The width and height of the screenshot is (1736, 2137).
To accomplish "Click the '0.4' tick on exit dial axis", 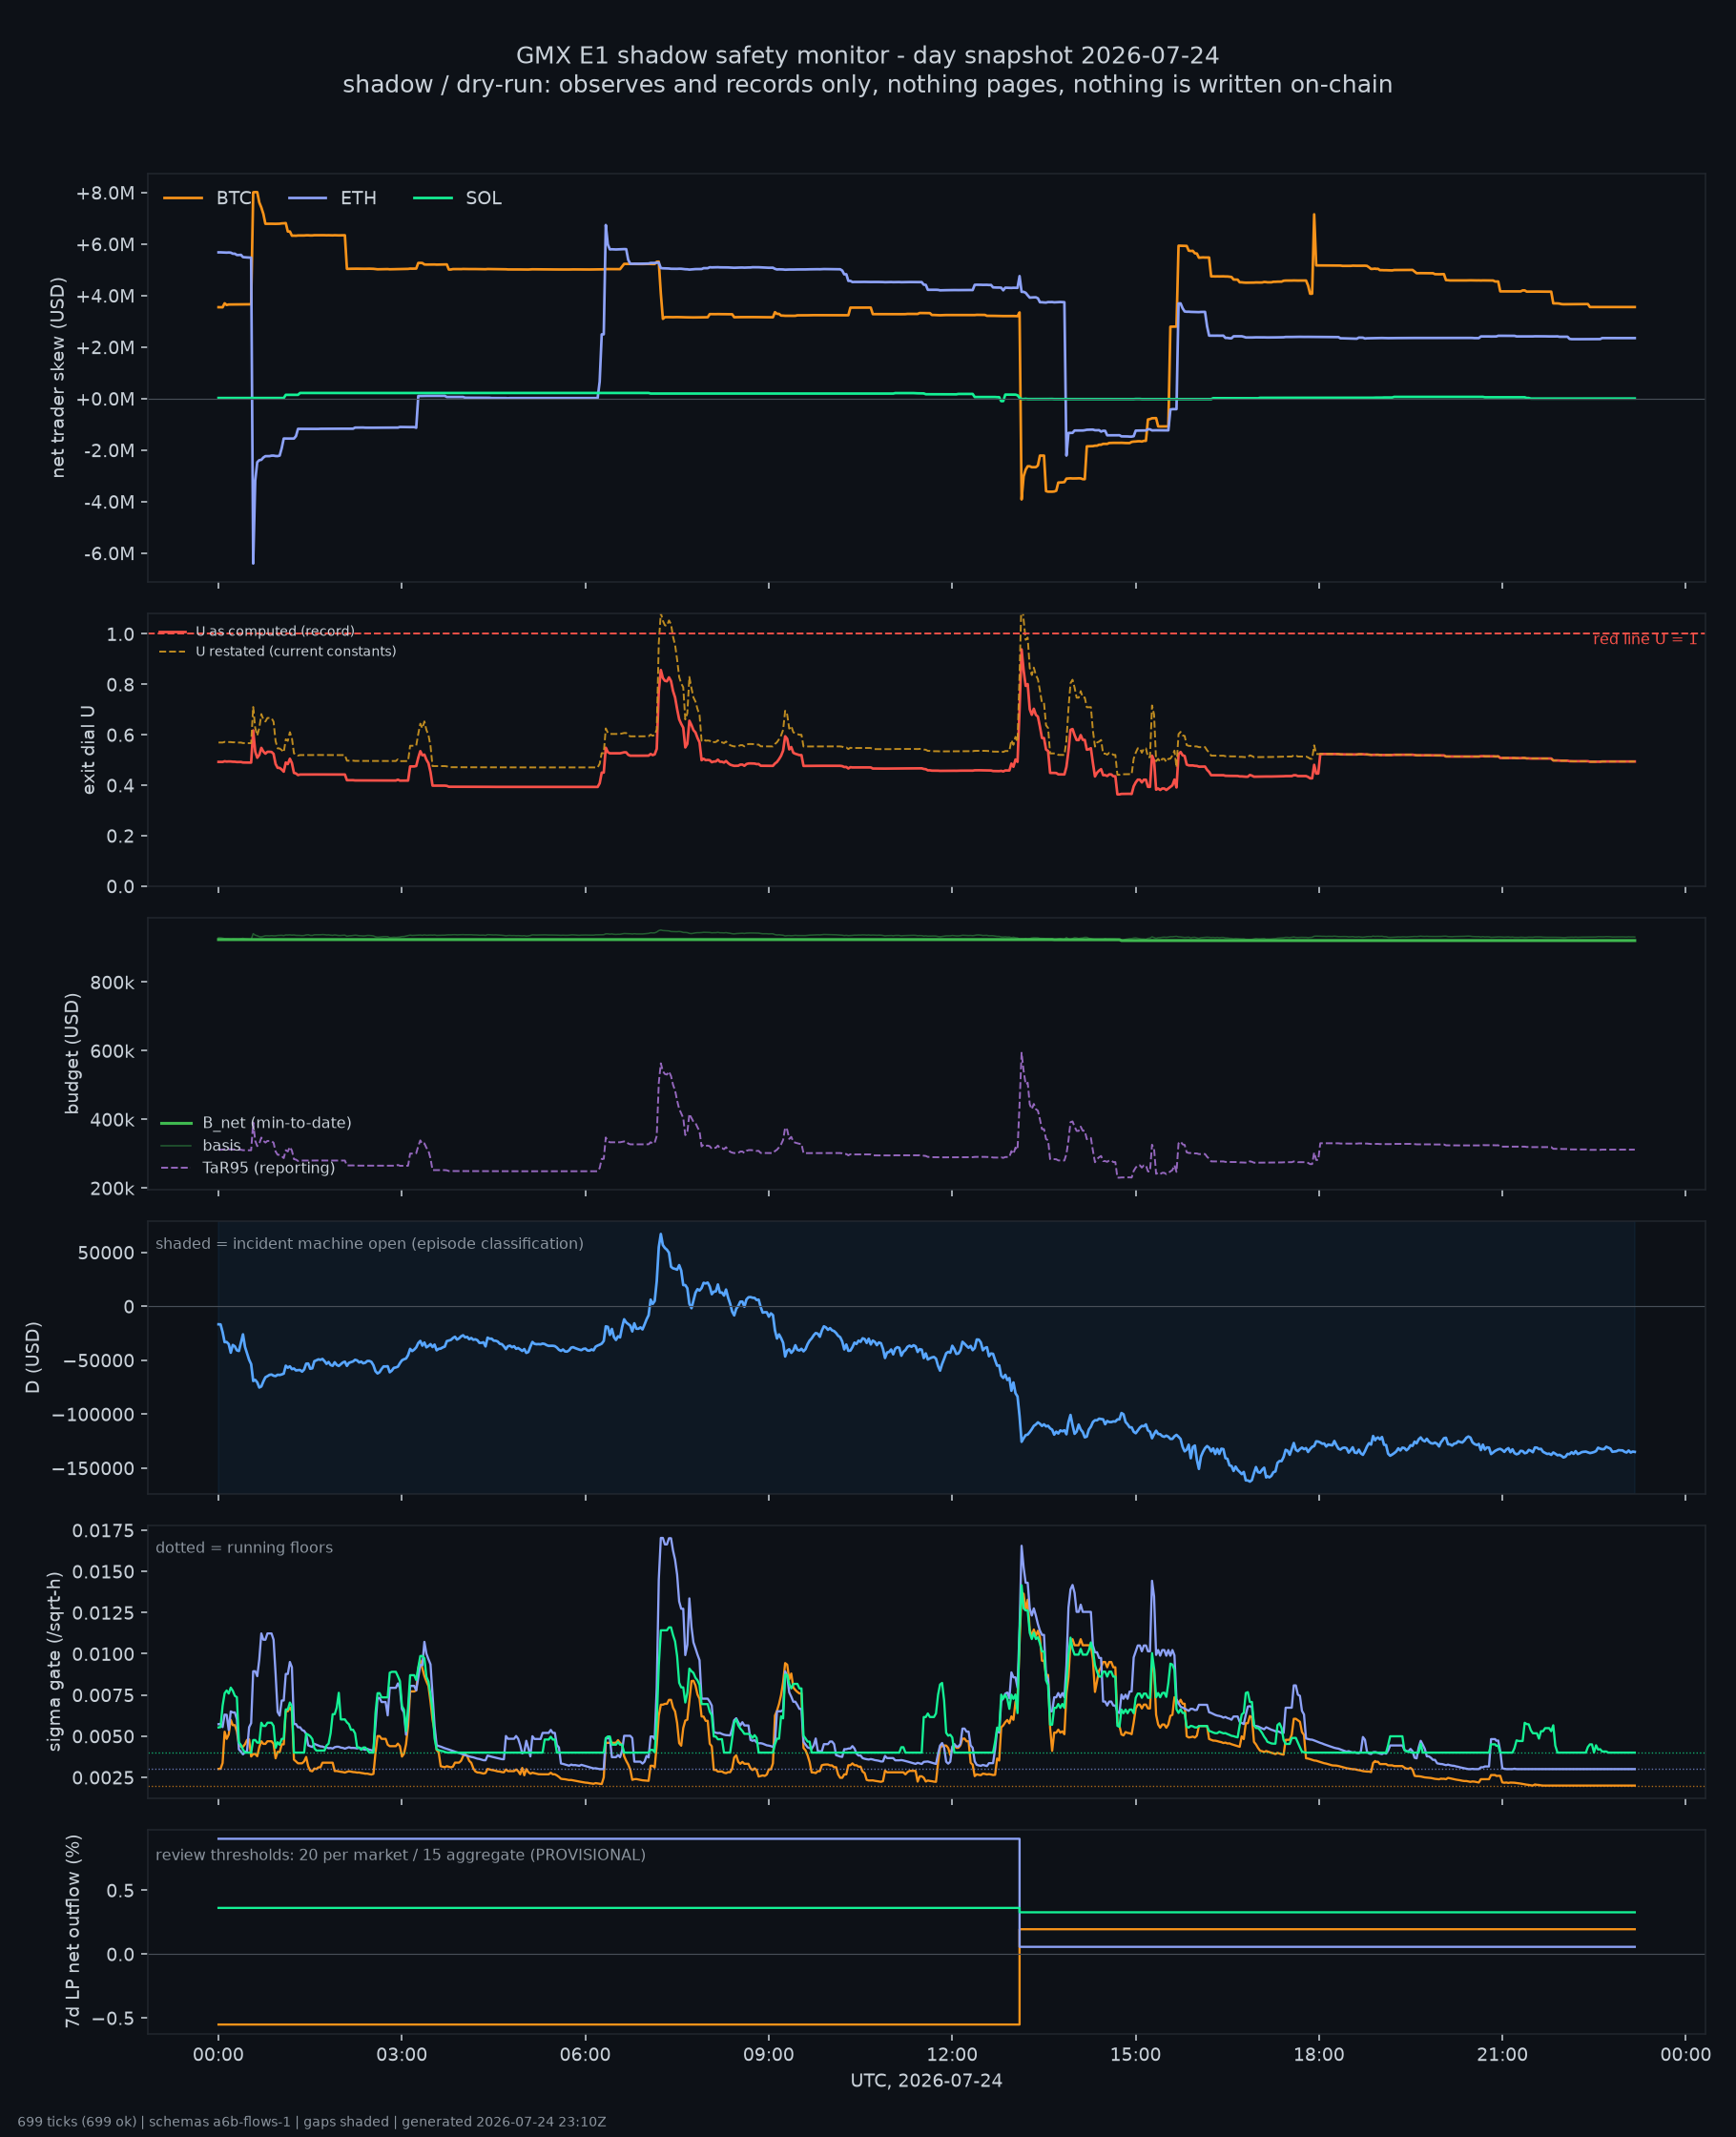I will (x=121, y=786).
